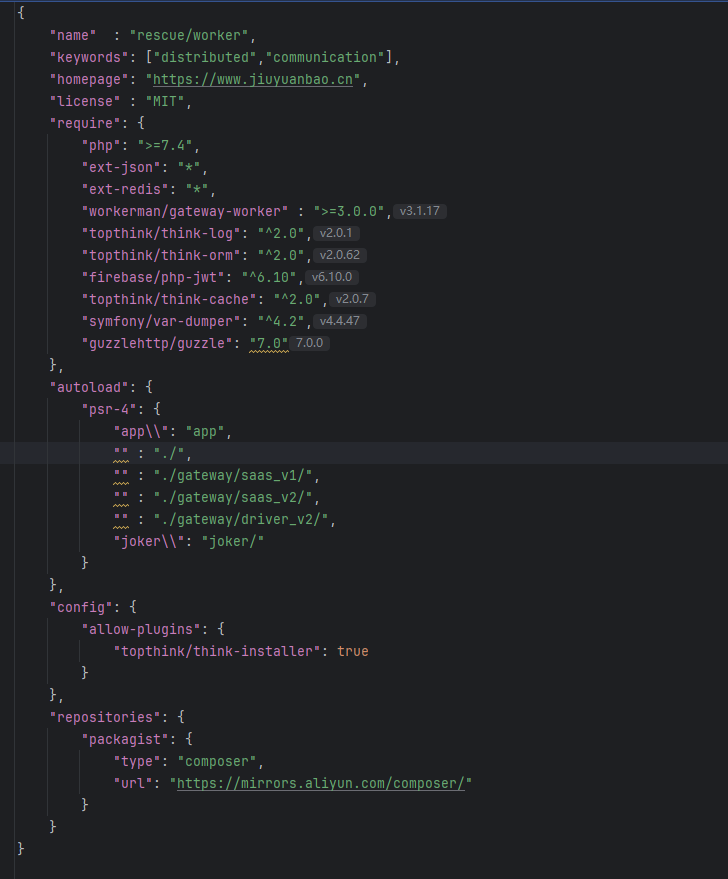
Task: Click the "communication" keyword string
Action: (324, 57)
